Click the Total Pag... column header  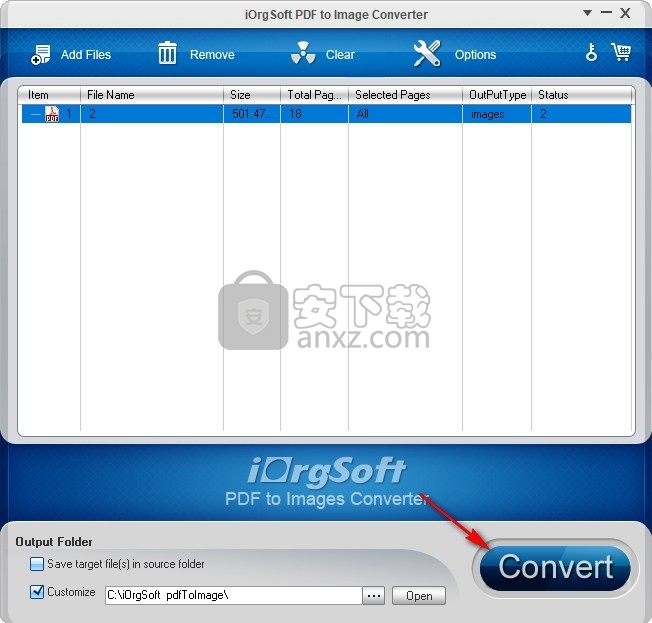click(314, 95)
